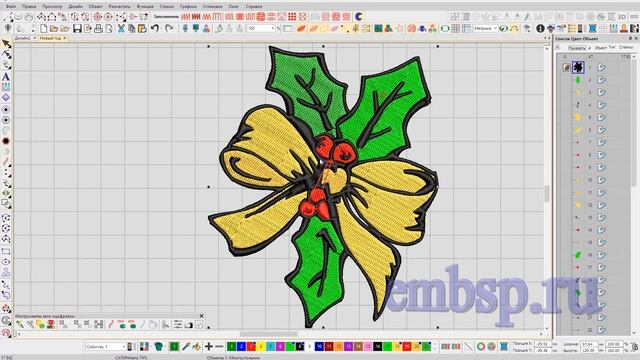This screenshot has height=360, width=640.
Task: Click the dark crescent 'C' icon
Action: point(359,17)
